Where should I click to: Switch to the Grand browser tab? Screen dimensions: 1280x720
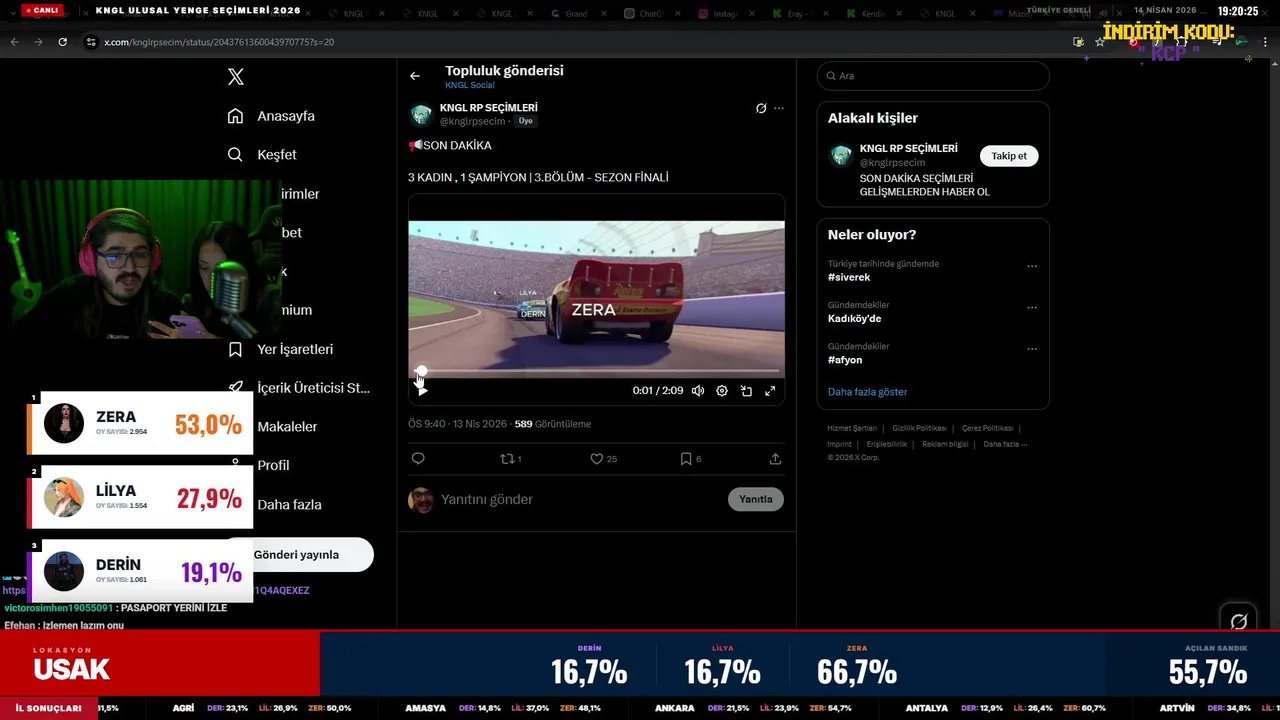pyautogui.click(x=575, y=14)
